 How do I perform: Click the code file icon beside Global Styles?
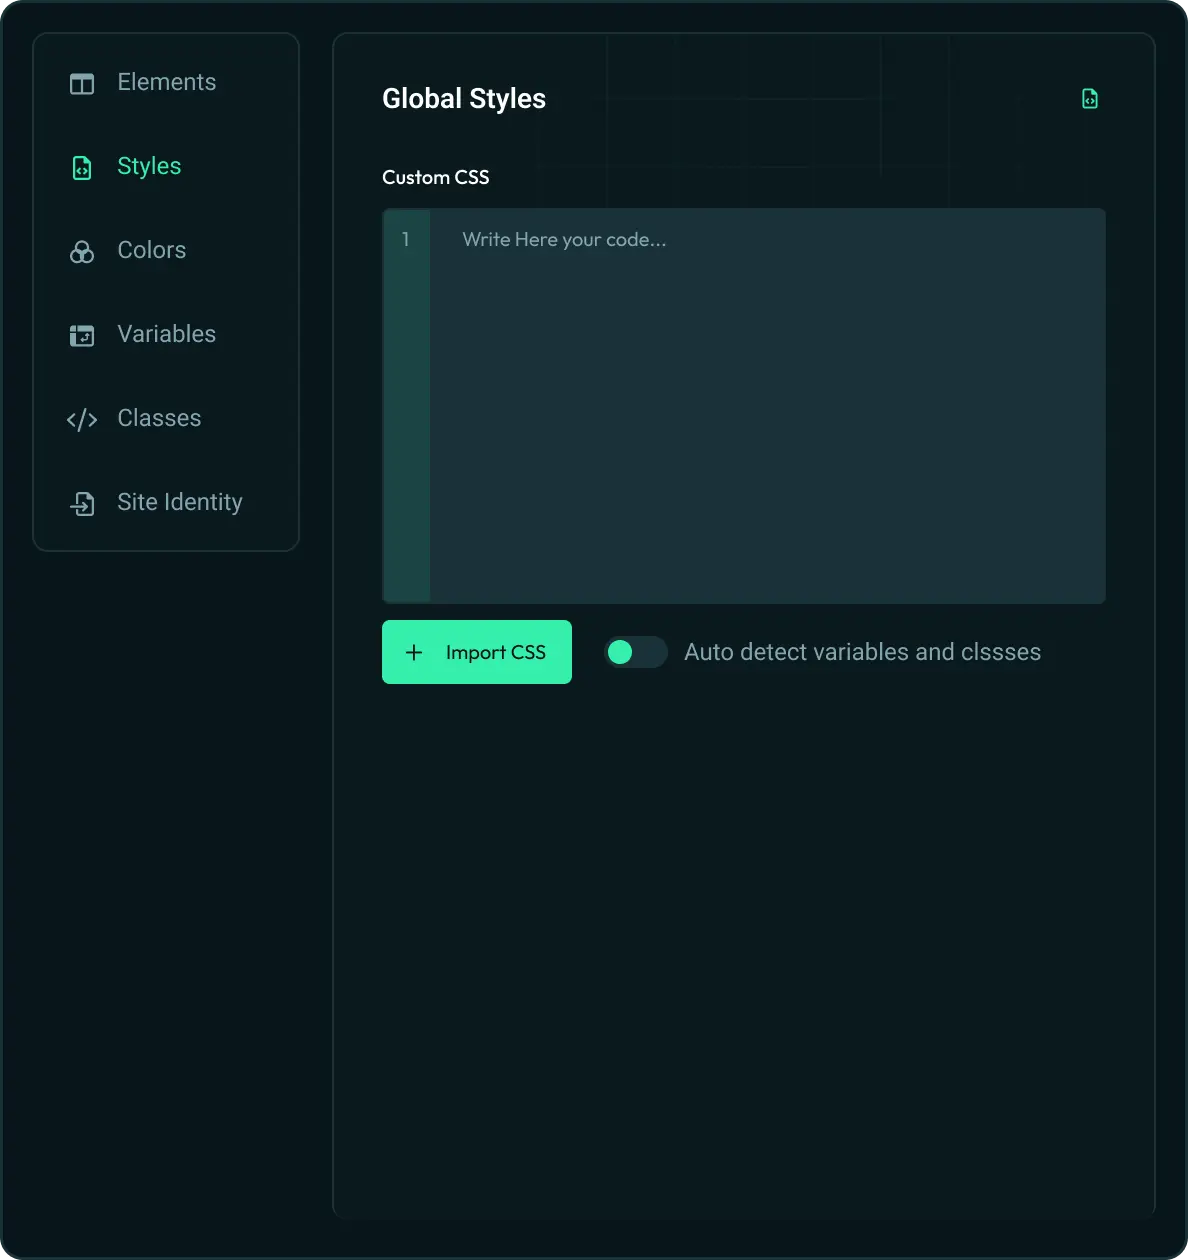tap(1090, 99)
